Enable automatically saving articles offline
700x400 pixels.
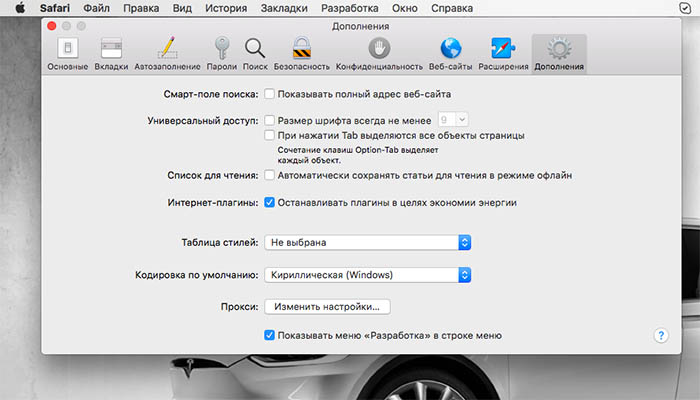[269, 175]
